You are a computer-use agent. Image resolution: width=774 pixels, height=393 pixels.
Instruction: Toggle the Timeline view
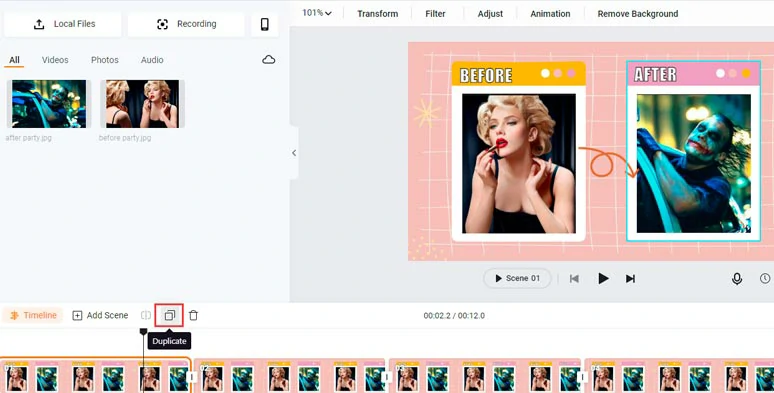[x=34, y=315]
